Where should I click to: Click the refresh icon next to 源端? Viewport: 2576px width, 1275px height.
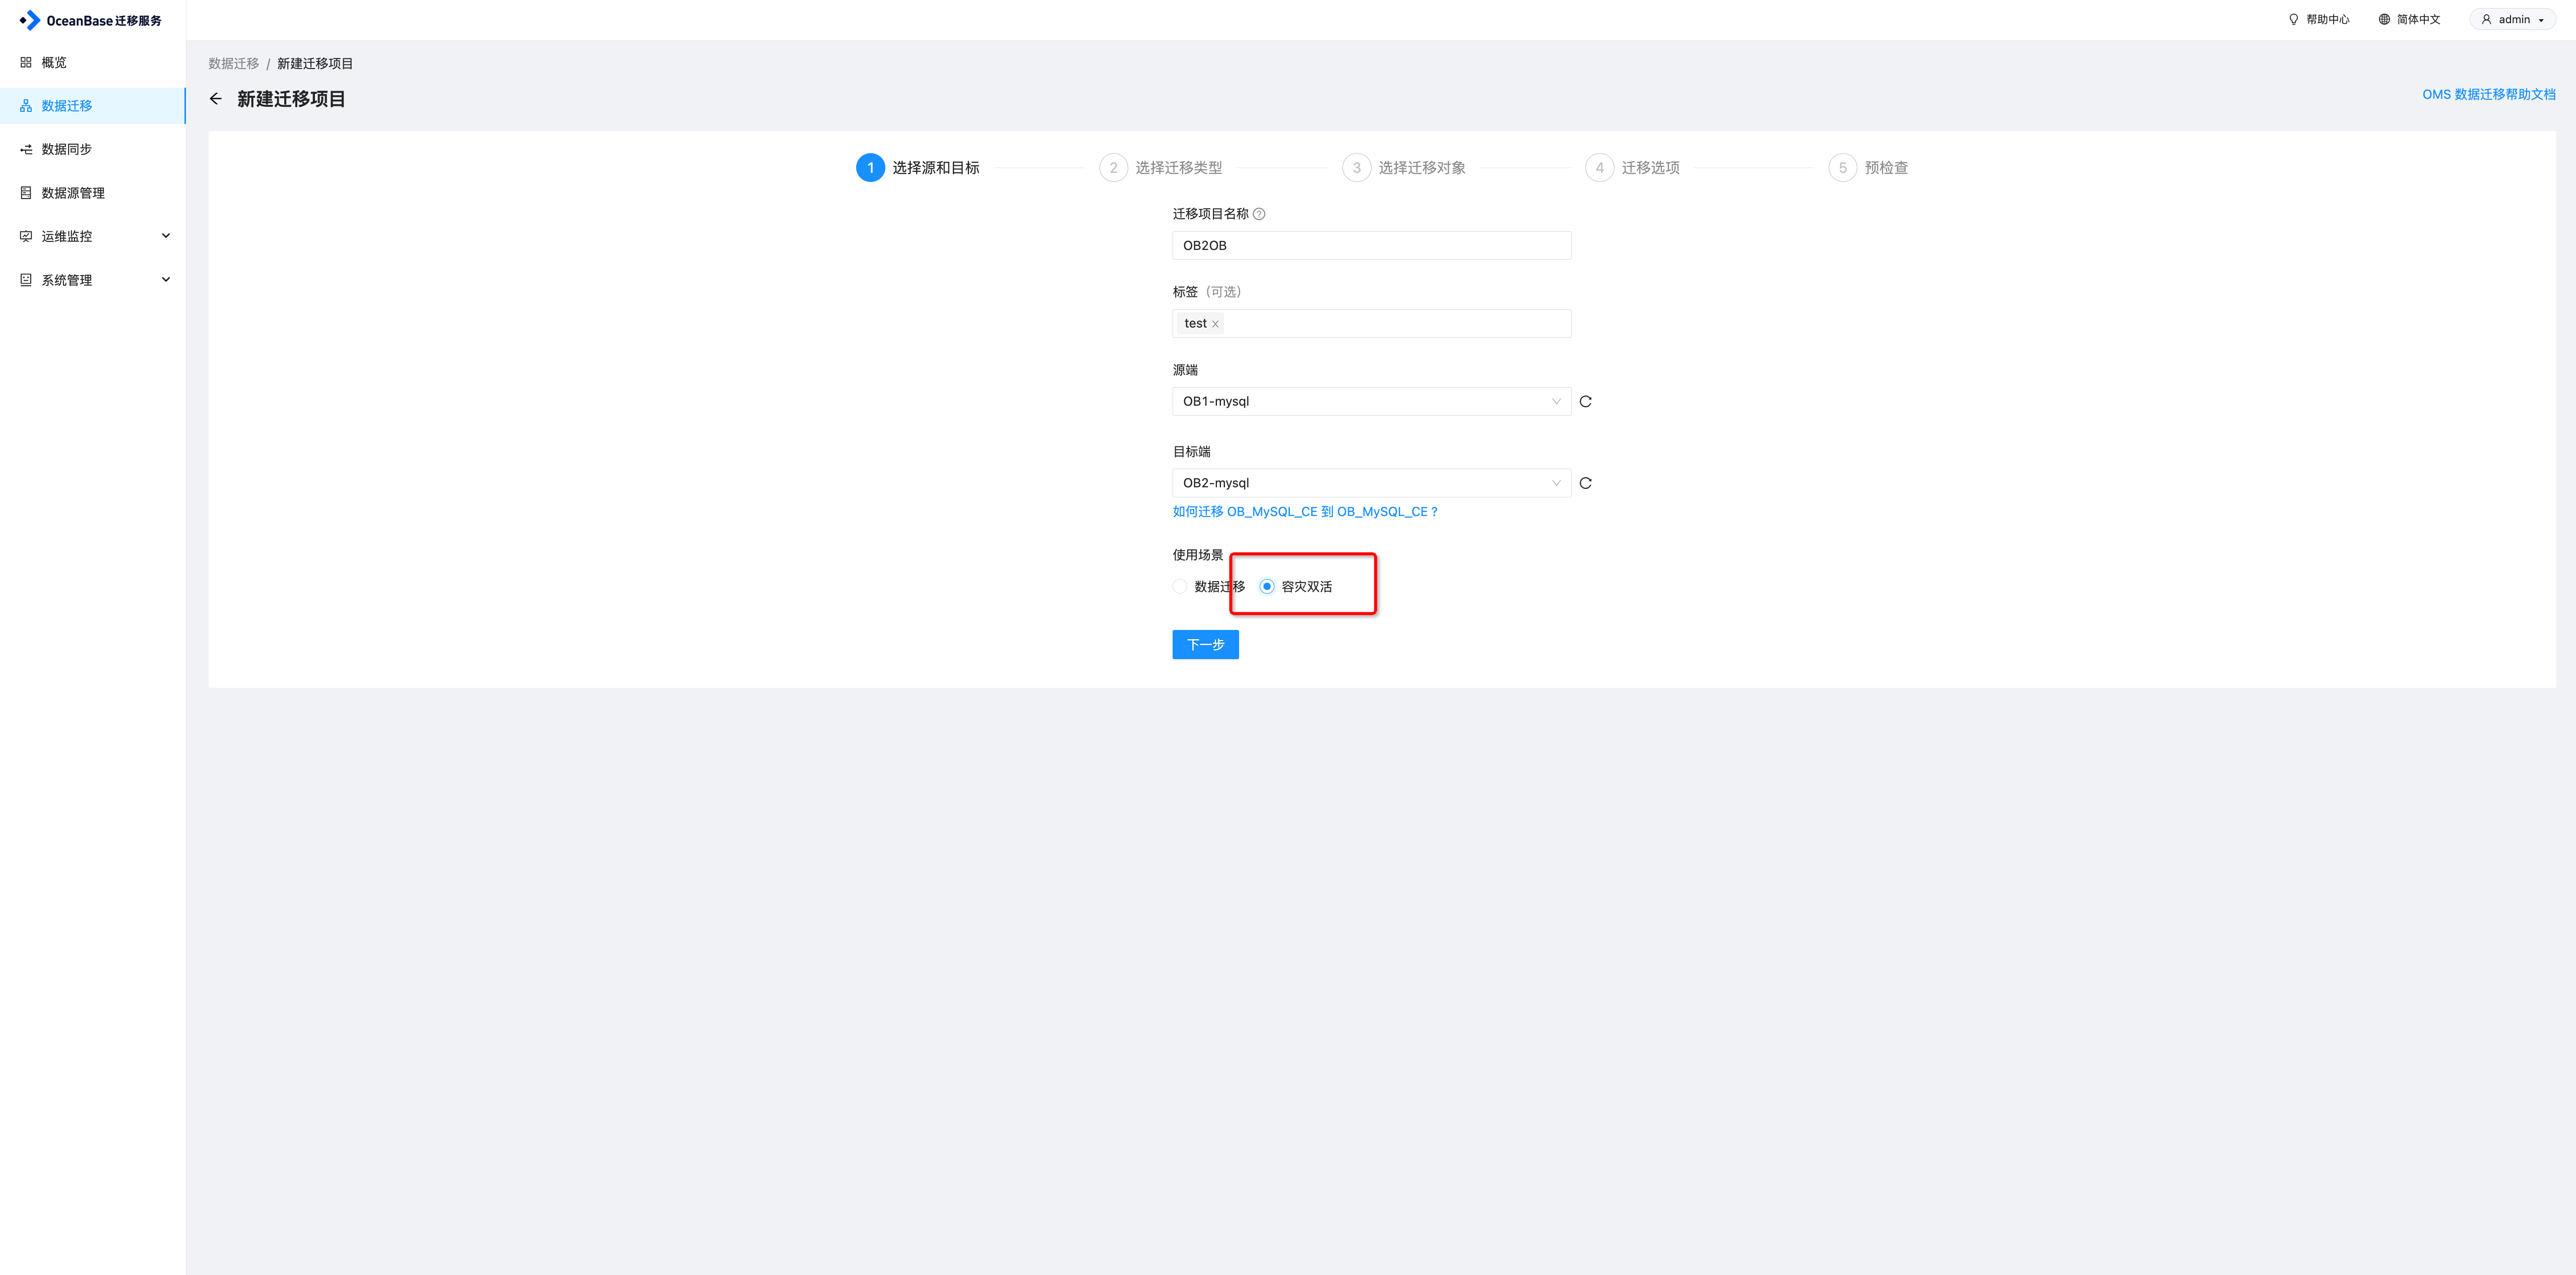[x=1585, y=402]
